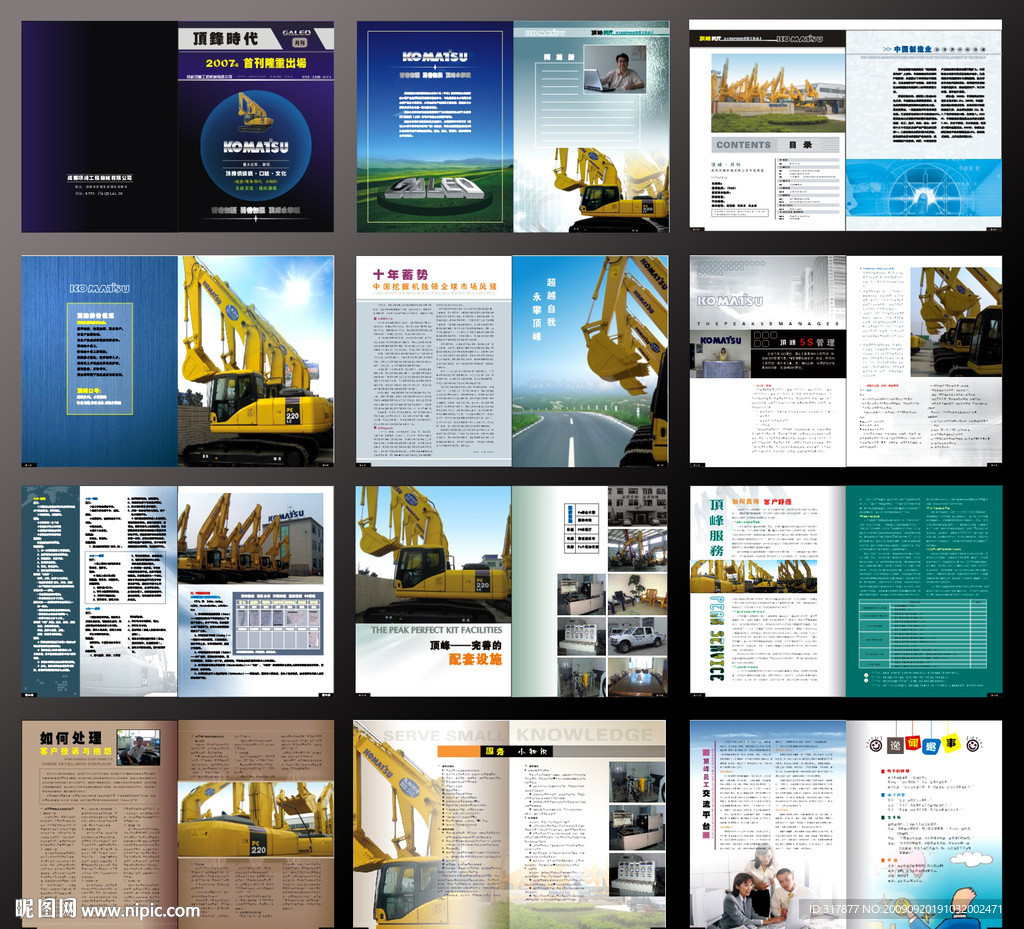Open the SERVE SMALL KNOWLEDGE spread
1024x929 pixels.
(x=509, y=824)
